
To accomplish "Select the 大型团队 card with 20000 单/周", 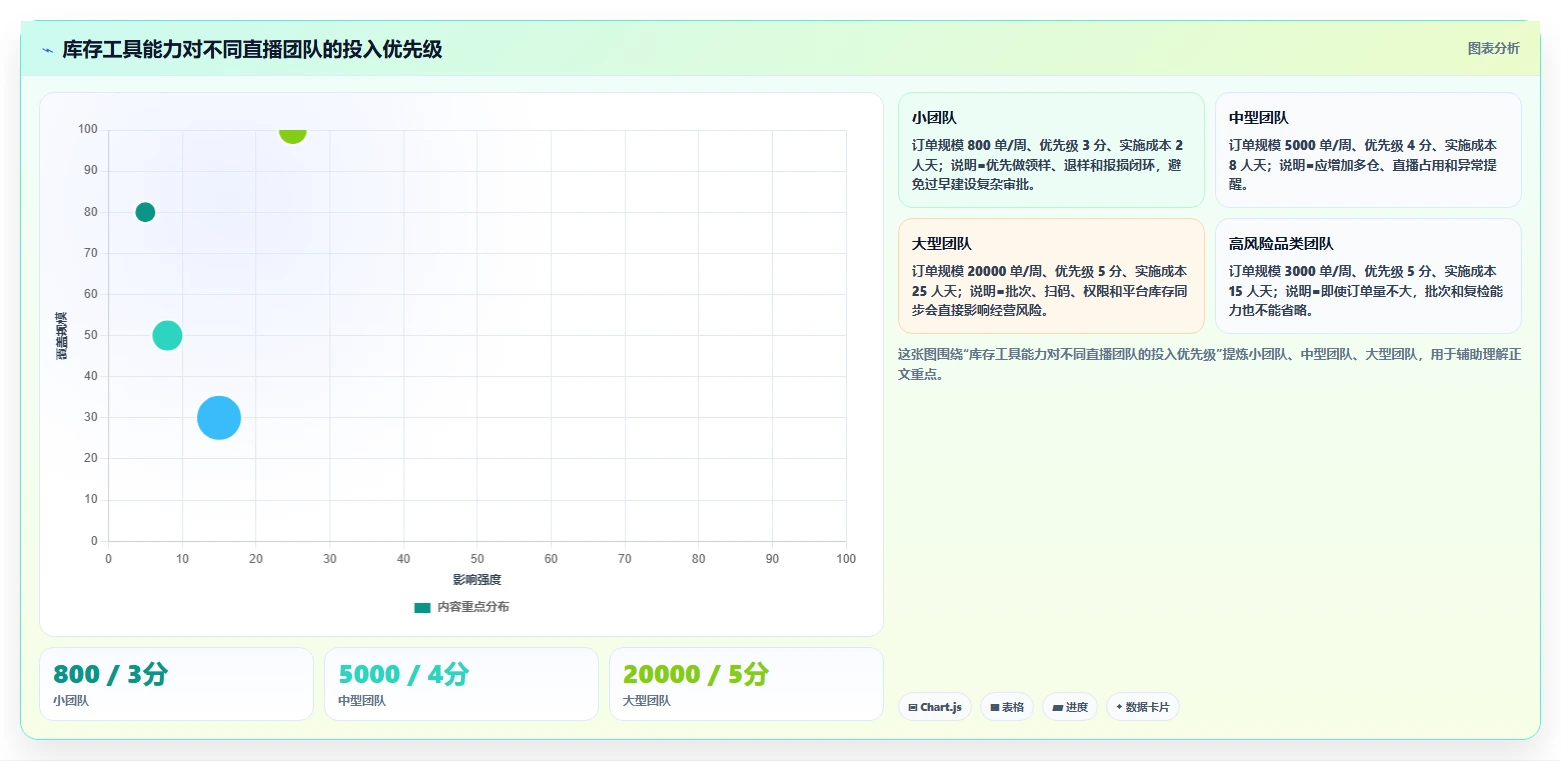I will click(x=1051, y=276).
